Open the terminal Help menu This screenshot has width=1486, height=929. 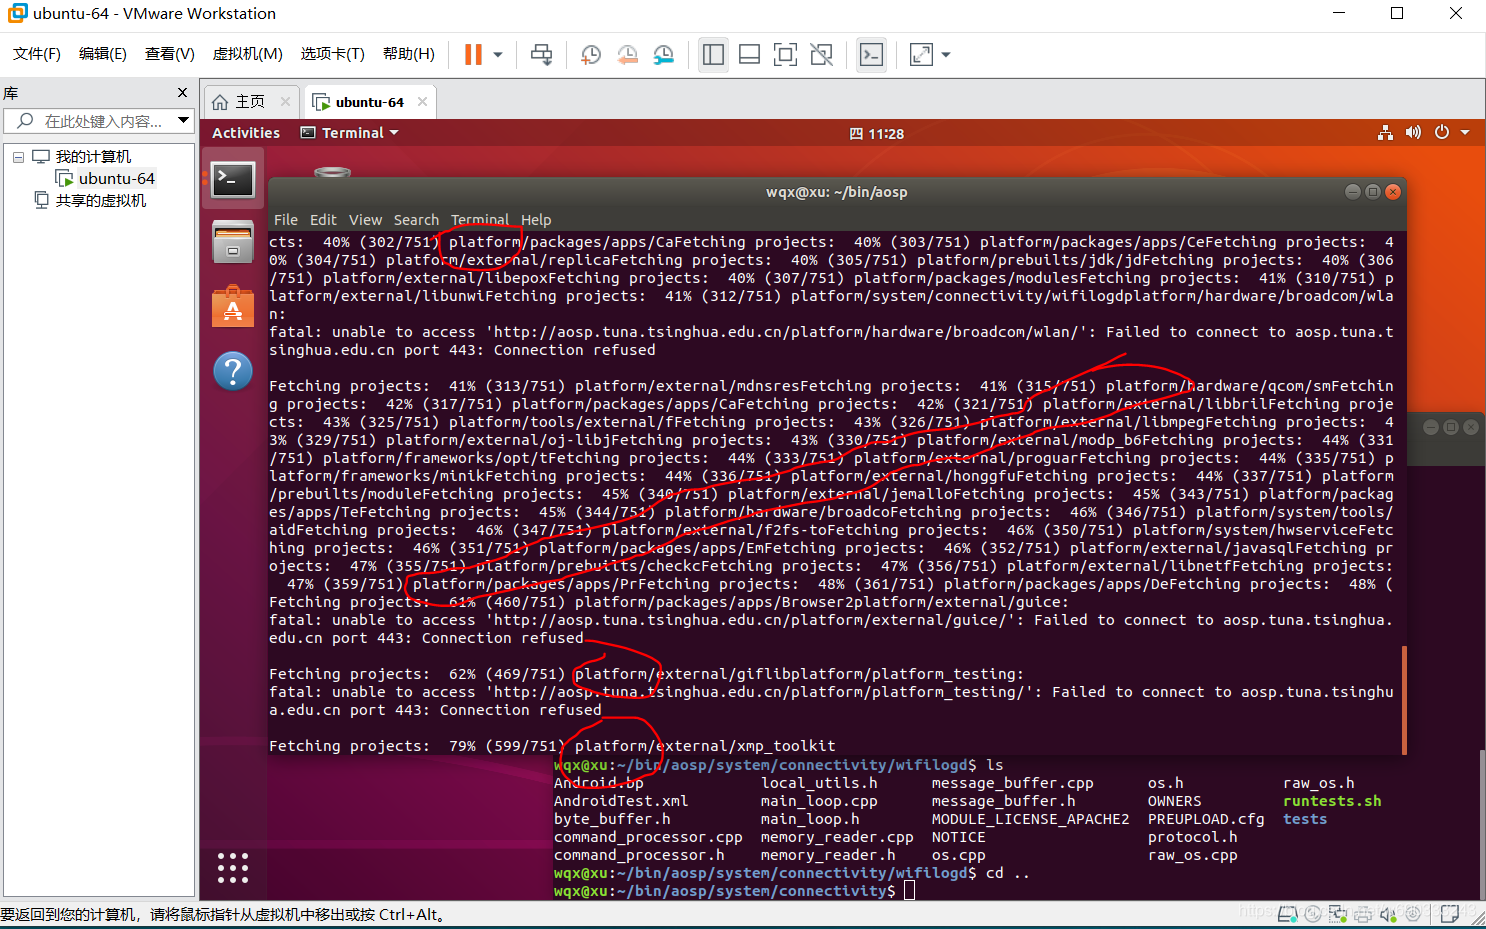pyautogui.click(x=536, y=220)
